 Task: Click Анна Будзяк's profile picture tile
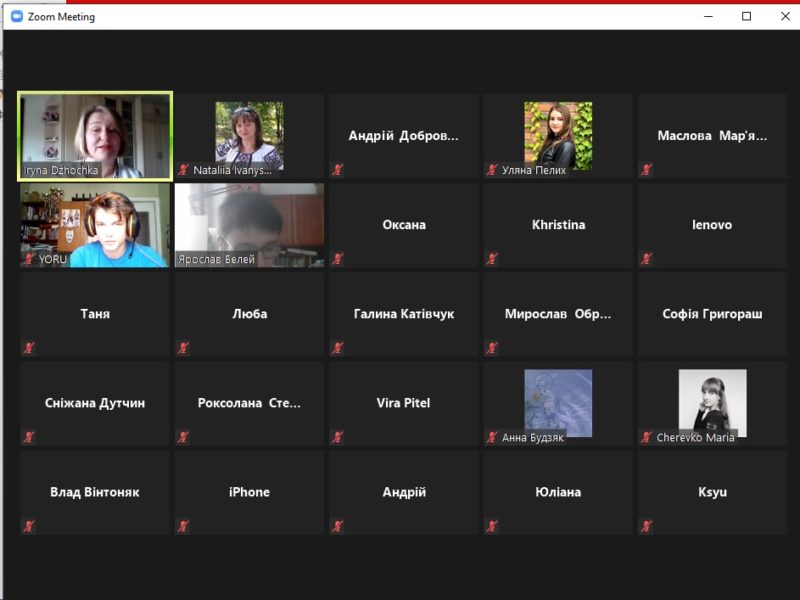click(558, 401)
